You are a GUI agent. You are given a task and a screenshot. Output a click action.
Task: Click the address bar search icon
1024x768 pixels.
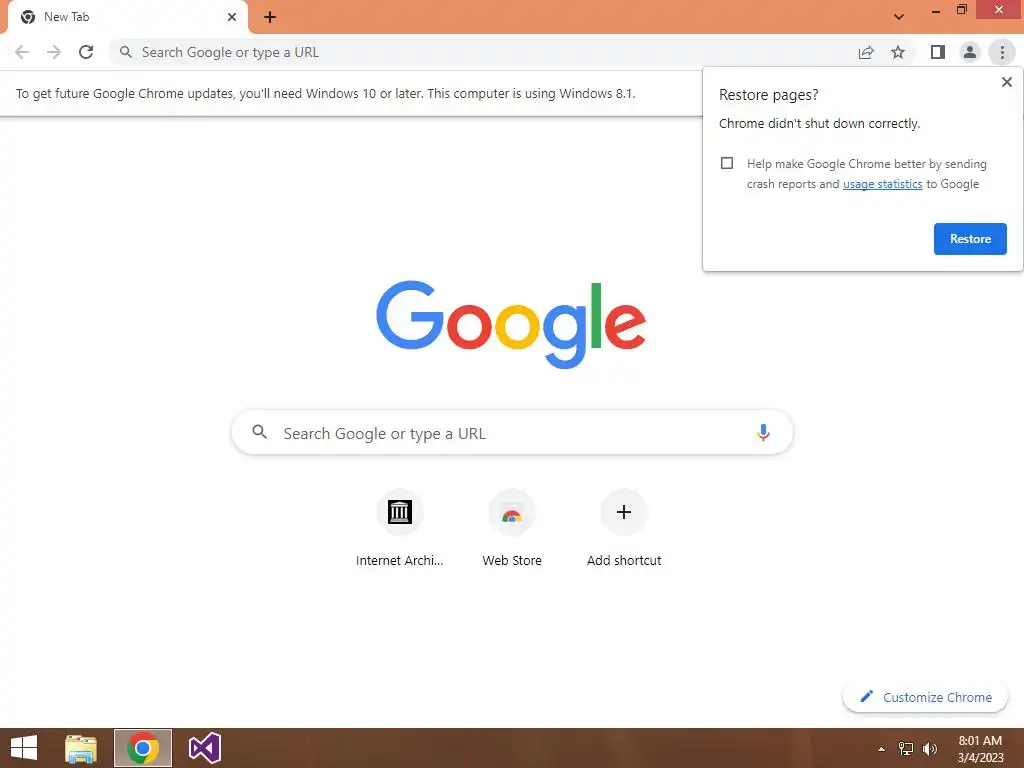coord(125,52)
